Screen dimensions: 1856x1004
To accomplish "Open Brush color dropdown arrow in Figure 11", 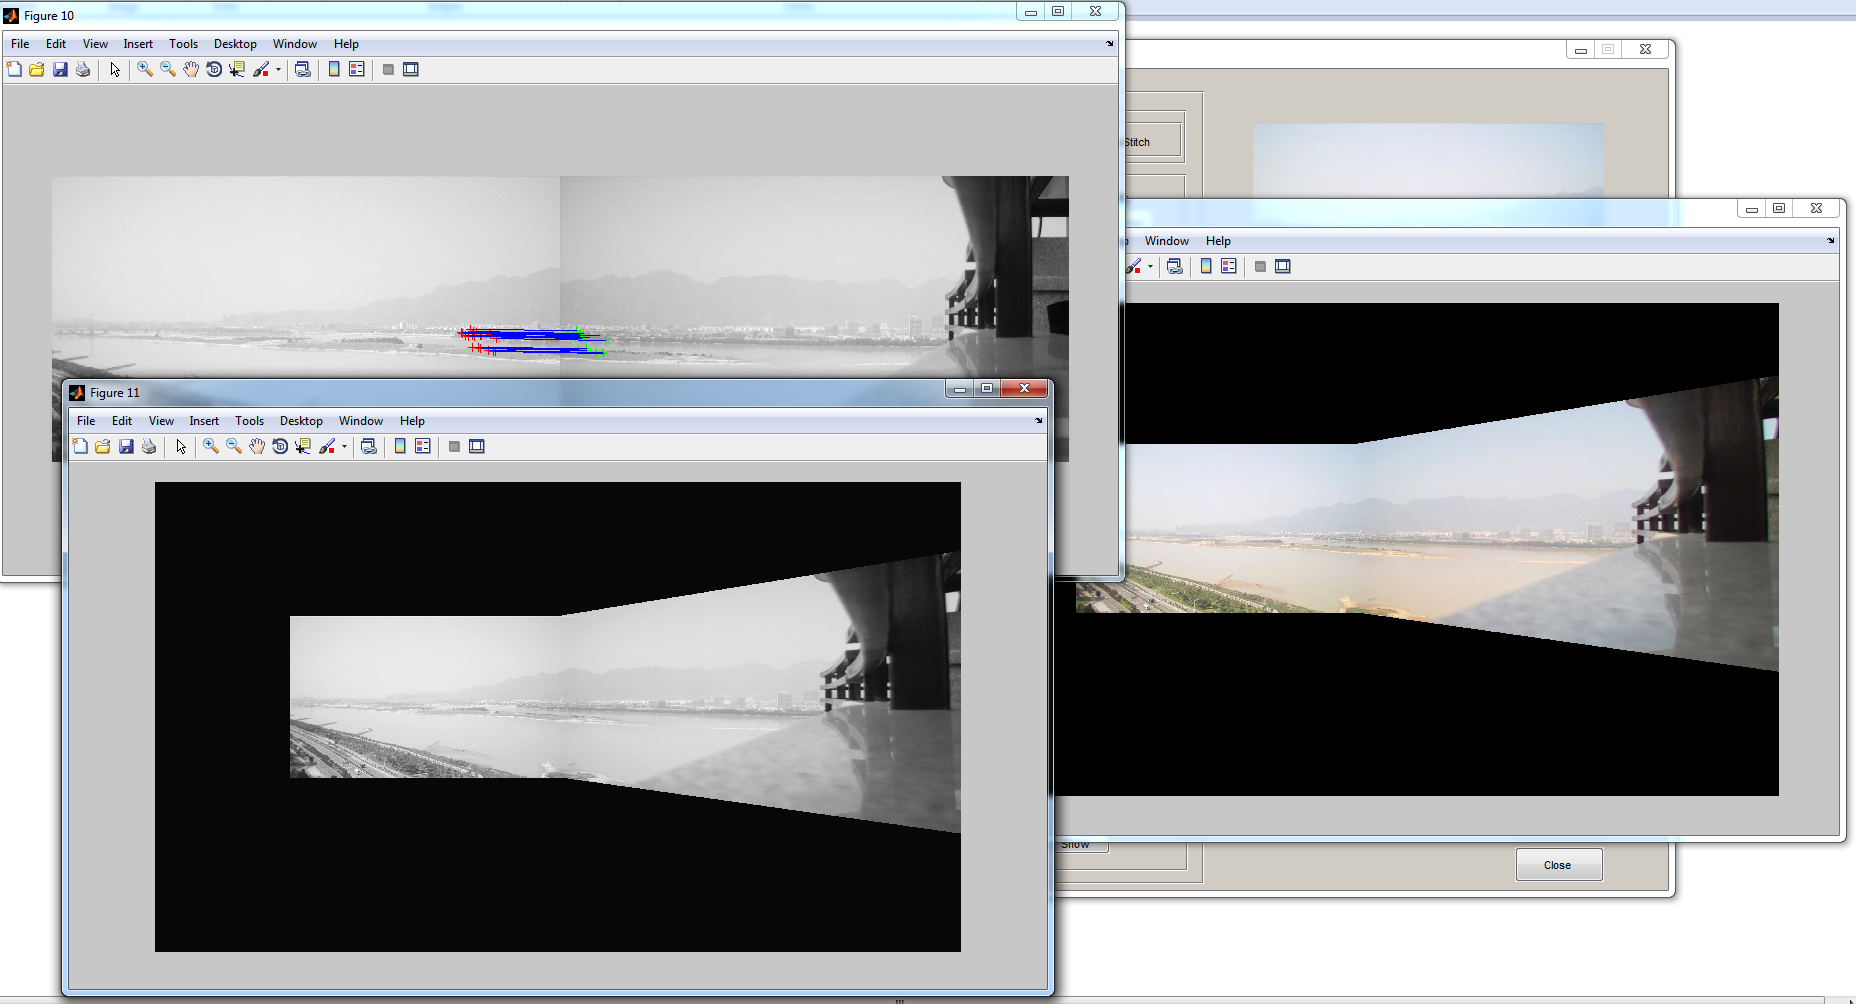I will point(344,446).
